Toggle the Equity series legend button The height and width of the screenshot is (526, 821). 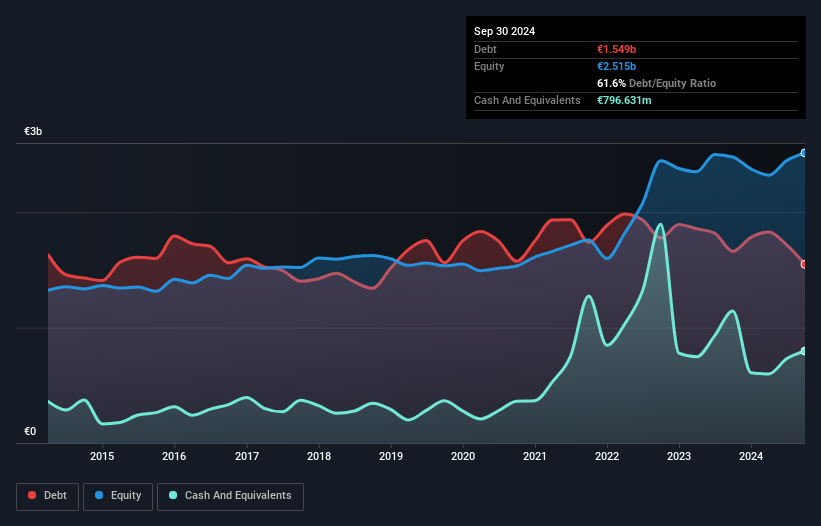pos(118,496)
